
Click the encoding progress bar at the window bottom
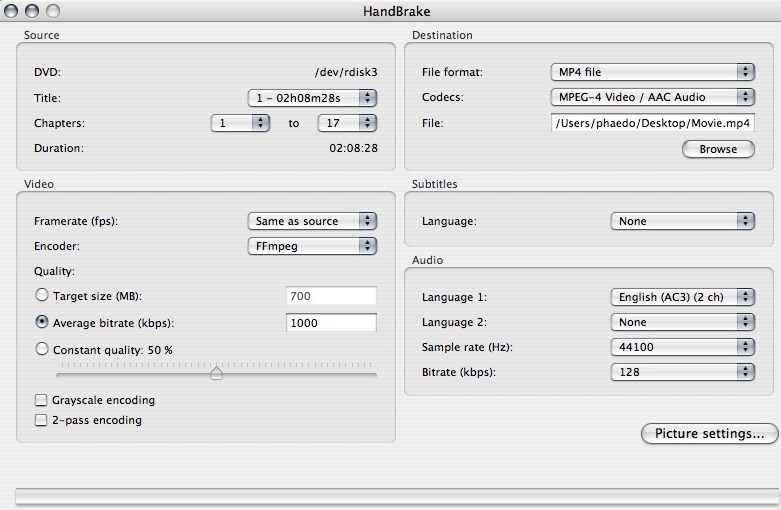397,496
